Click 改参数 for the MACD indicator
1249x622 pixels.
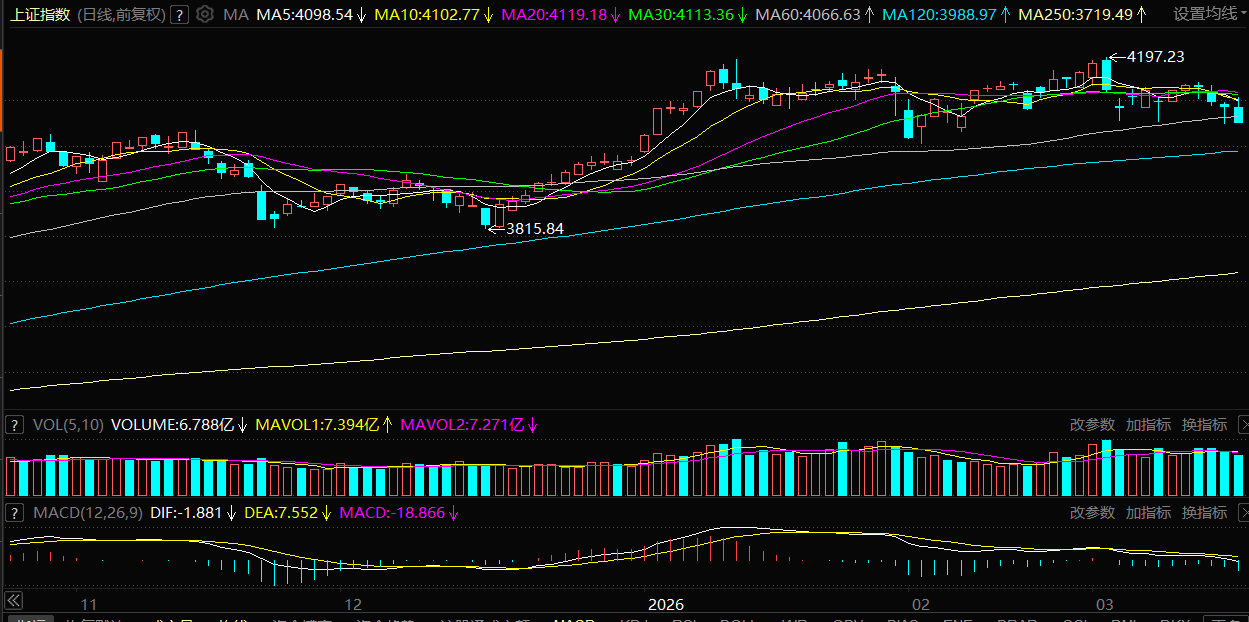click(x=1092, y=513)
